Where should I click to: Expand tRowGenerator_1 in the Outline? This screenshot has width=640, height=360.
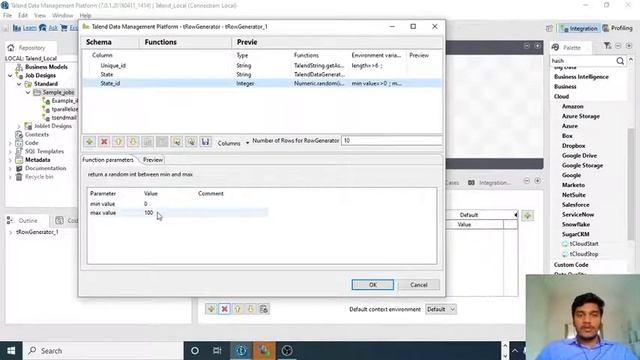pos(10,232)
